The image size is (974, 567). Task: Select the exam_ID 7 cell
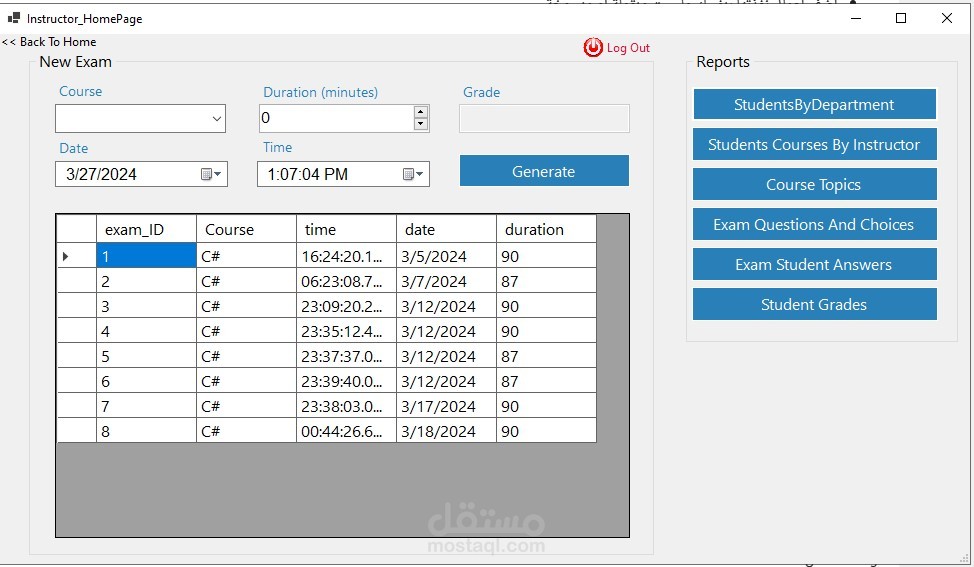147,406
